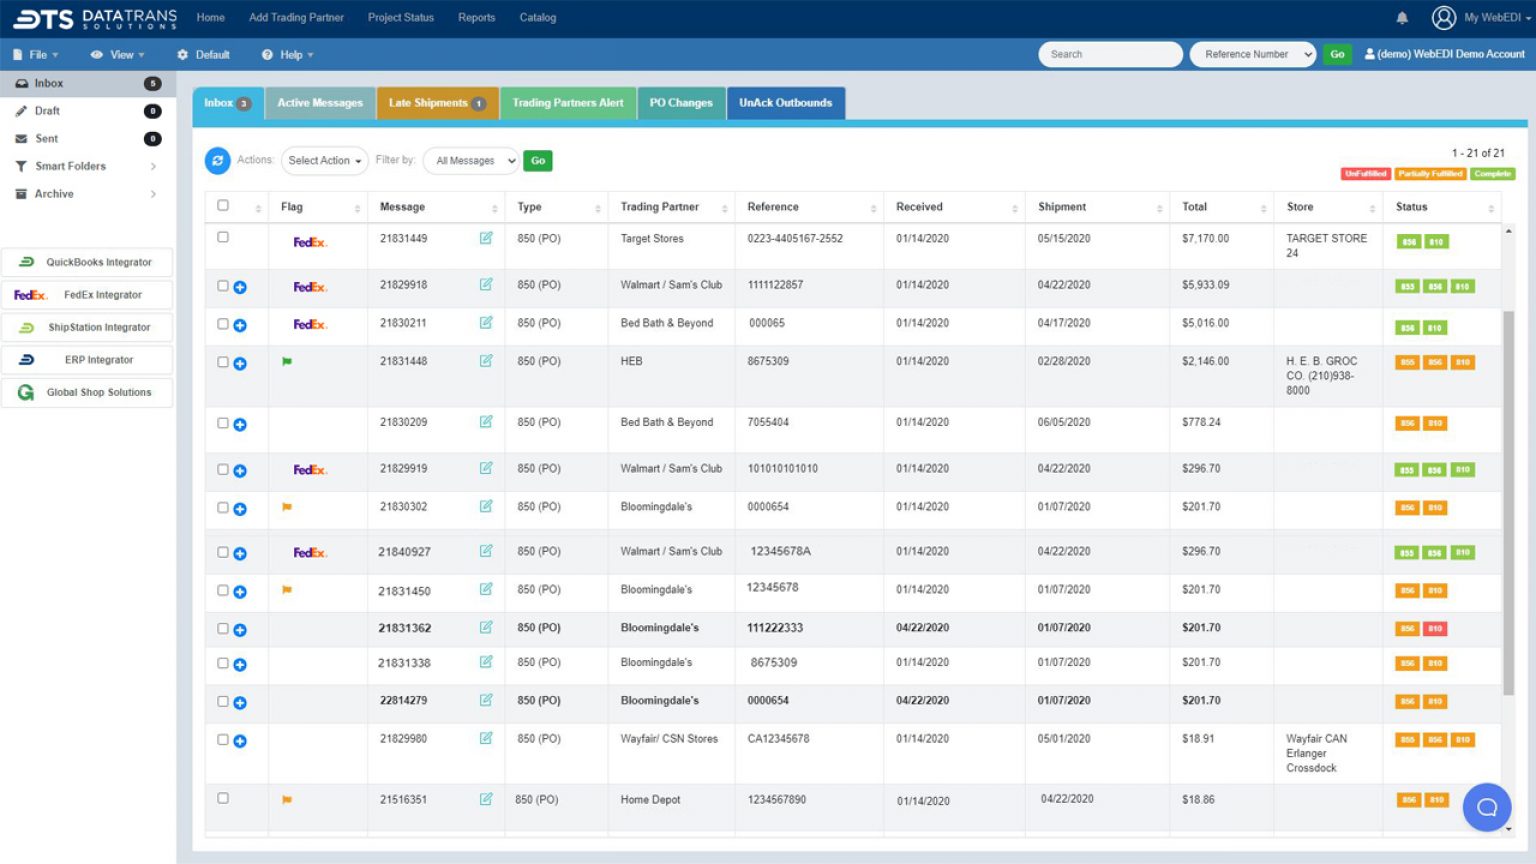Open the All Messages filter dropdown
Image resolution: width=1536 pixels, height=864 pixels.
(470, 160)
